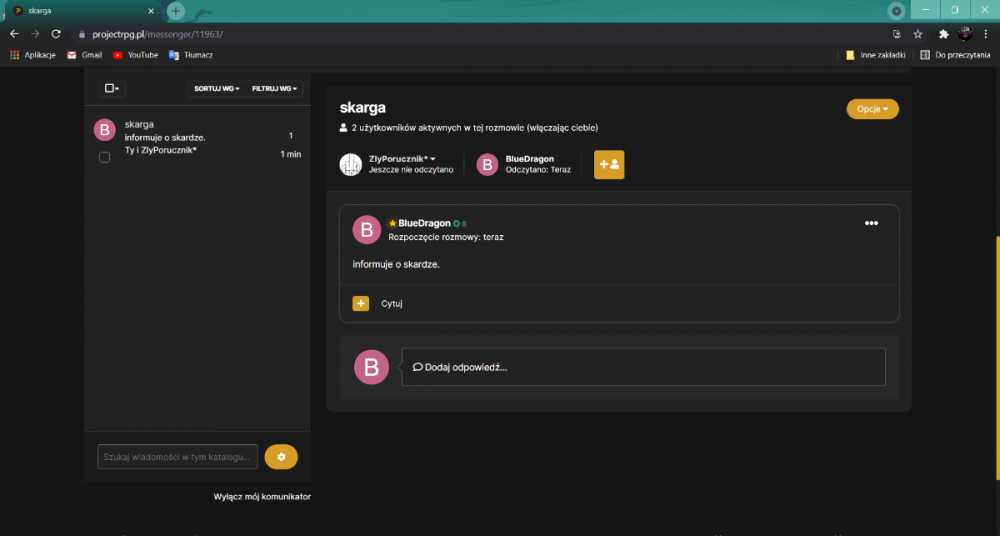
Task: Expand the SORTUJ WG dropdown
Action: tap(217, 89)
